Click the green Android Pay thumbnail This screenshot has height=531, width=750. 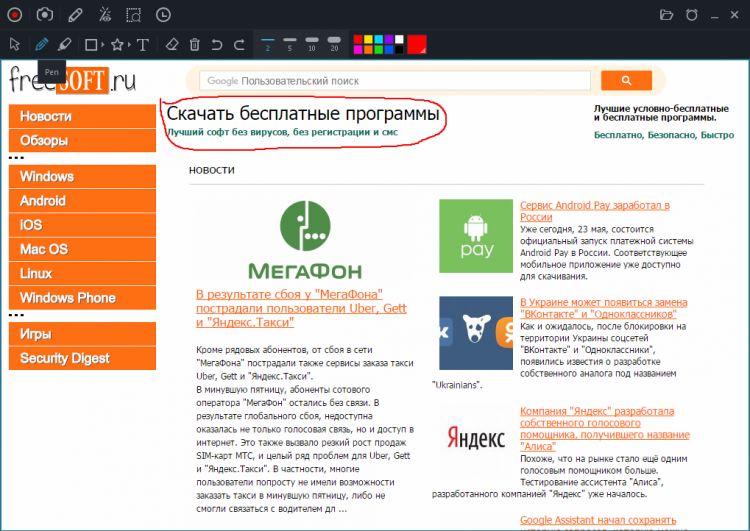point(476,236)
